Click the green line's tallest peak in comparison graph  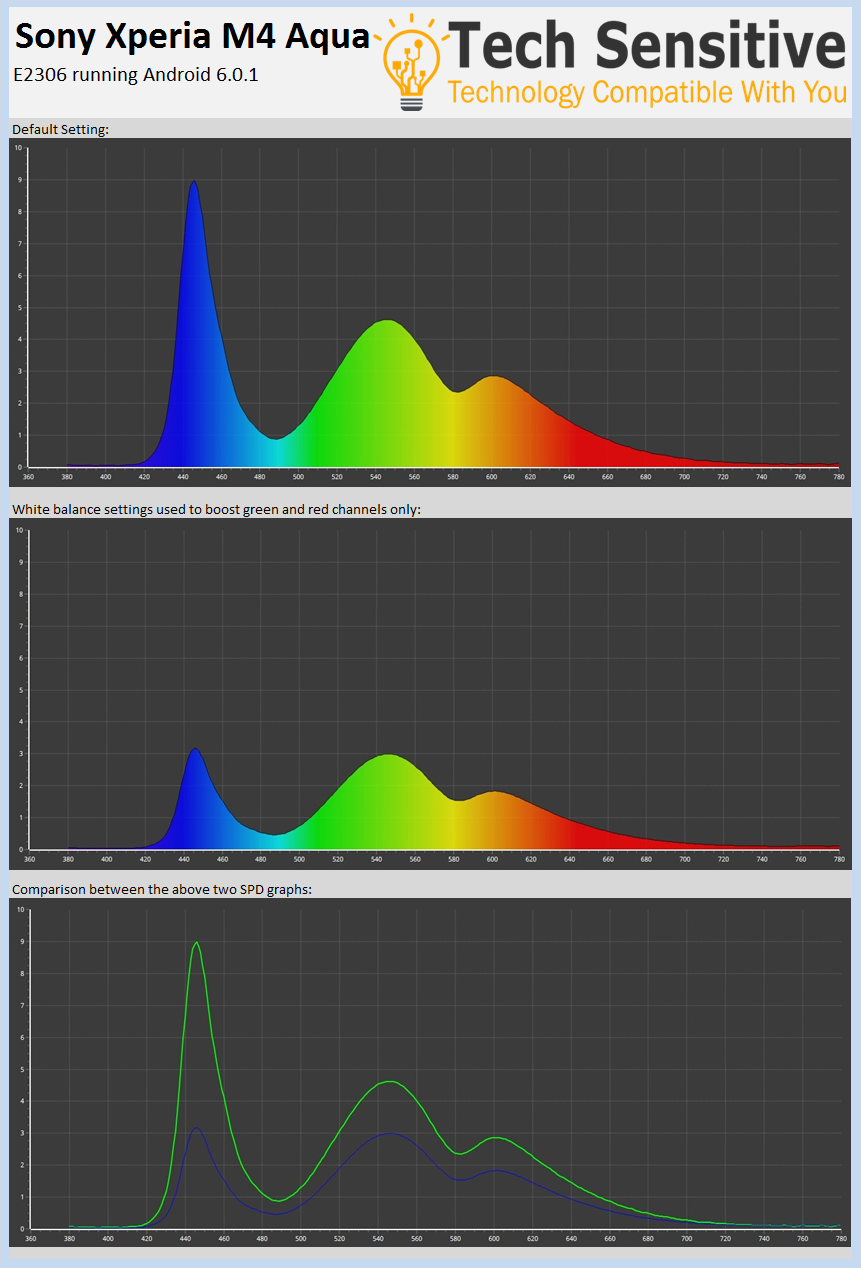point(196,943)
